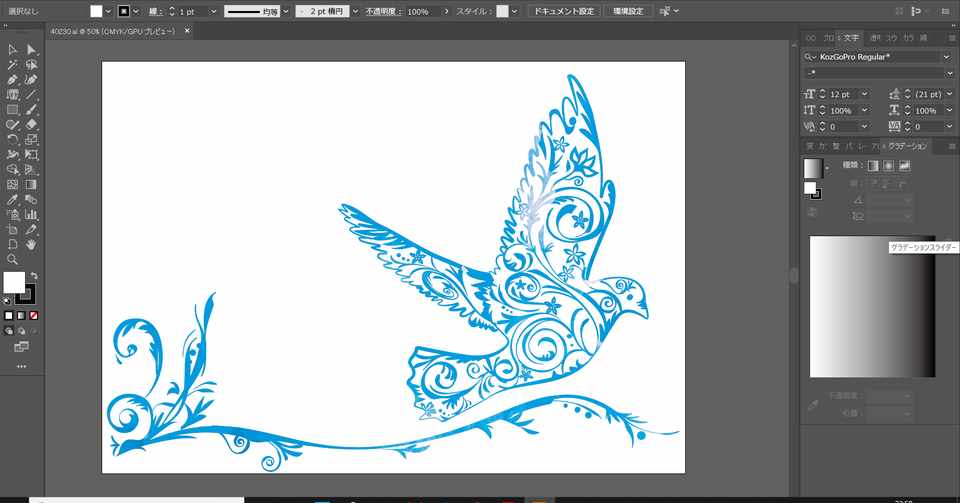The image size is (960, 503).
Task: Open Edit Toolbar three-dots button
Action: click(x=21, y=367)
